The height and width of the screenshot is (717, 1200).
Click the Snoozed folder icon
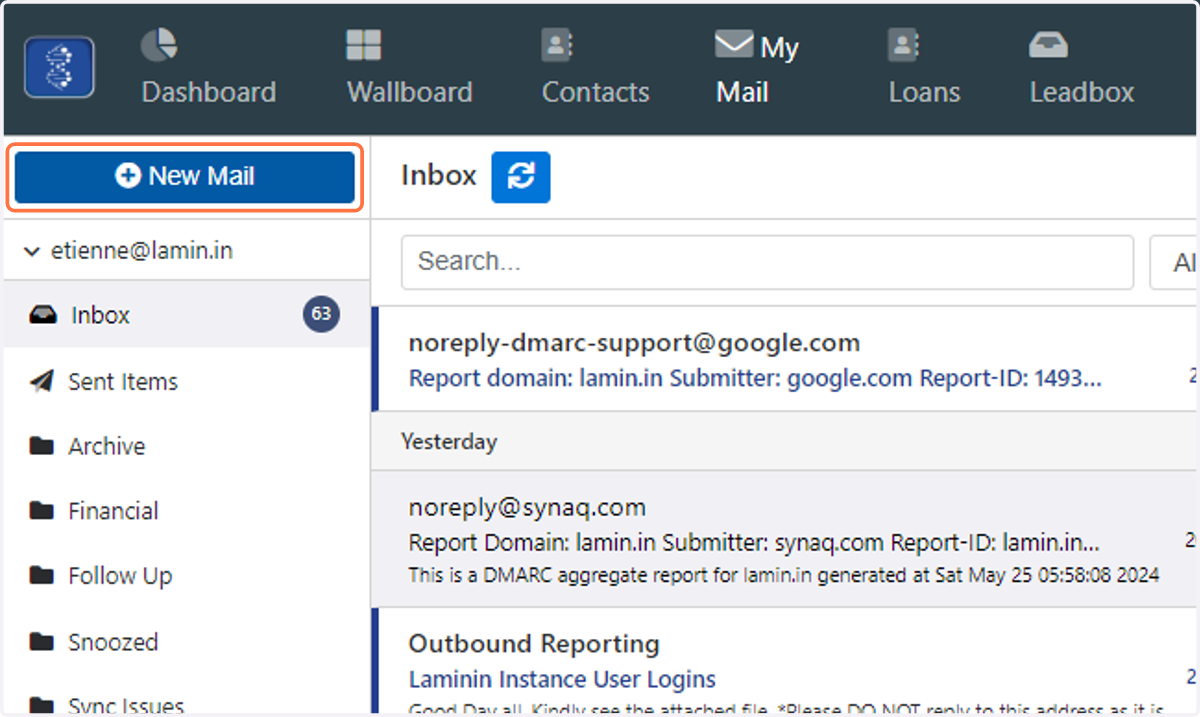(x=41, y=642)
